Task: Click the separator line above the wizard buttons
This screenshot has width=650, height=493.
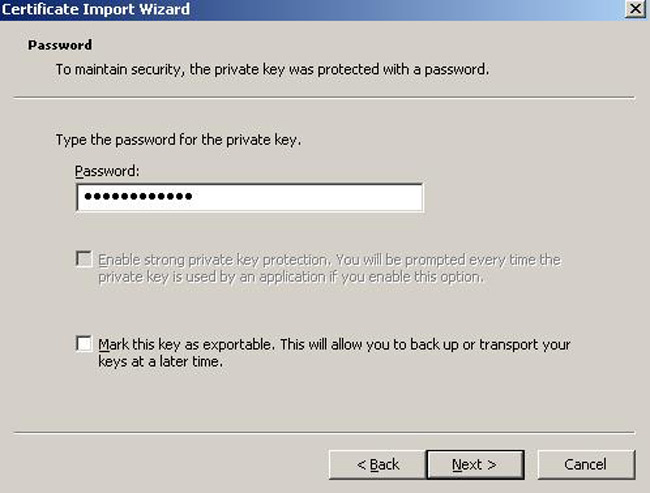Action: click(x=325, y=433)
